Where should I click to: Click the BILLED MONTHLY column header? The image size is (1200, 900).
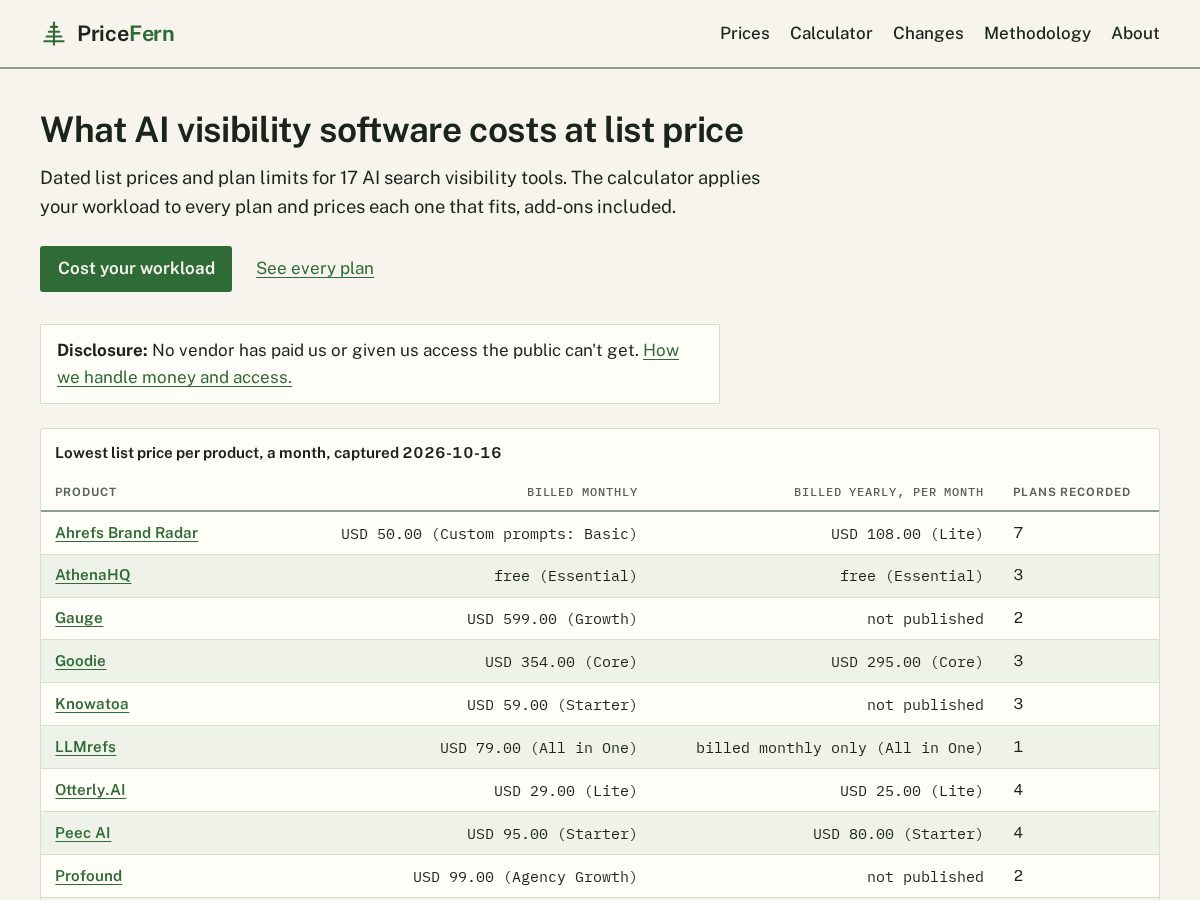[x=582, y=492]
